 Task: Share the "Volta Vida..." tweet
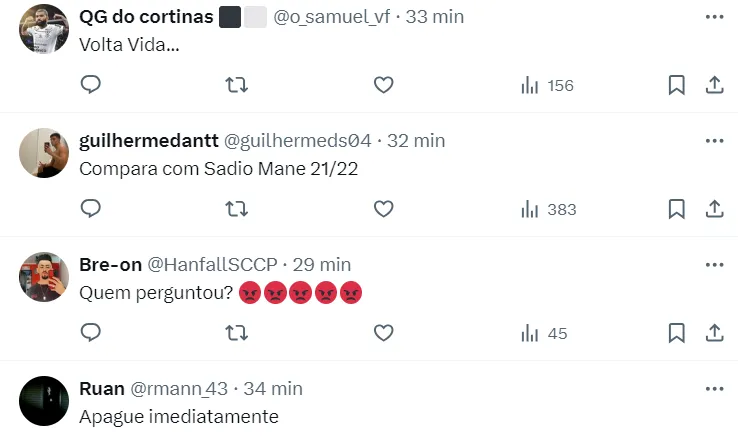(x=714, y=85)
